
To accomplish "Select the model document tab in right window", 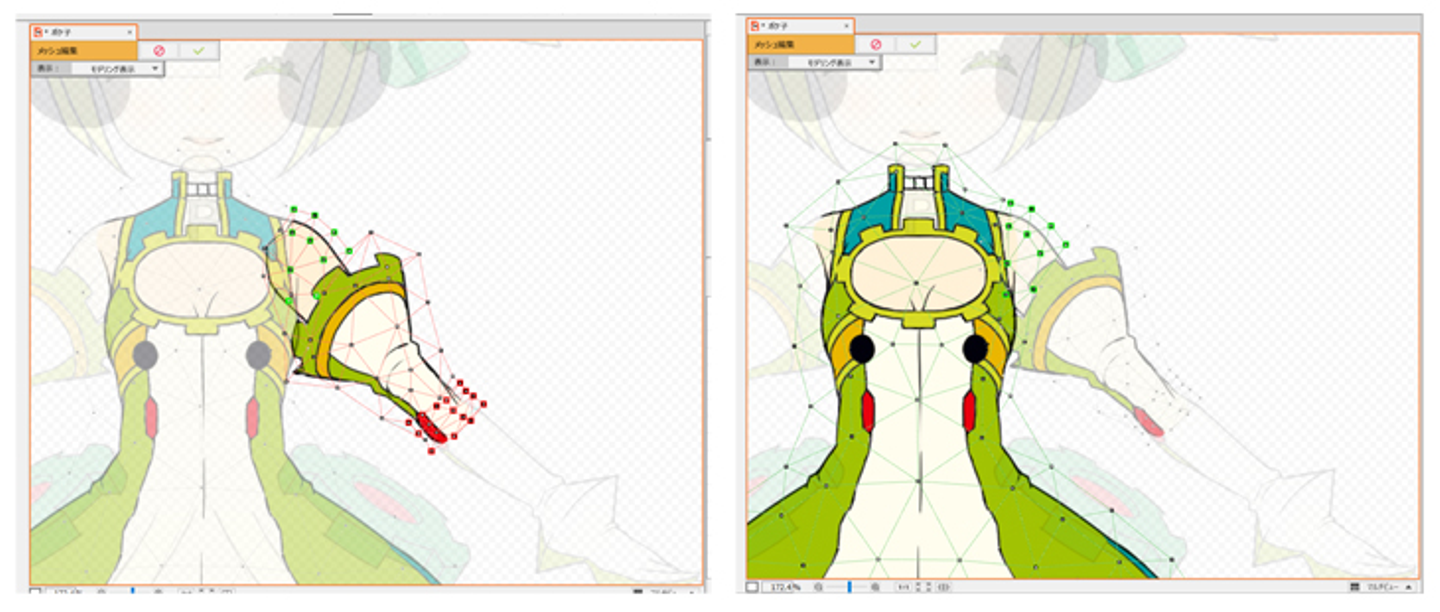I will pyautogui.click(x=800, y=26).
